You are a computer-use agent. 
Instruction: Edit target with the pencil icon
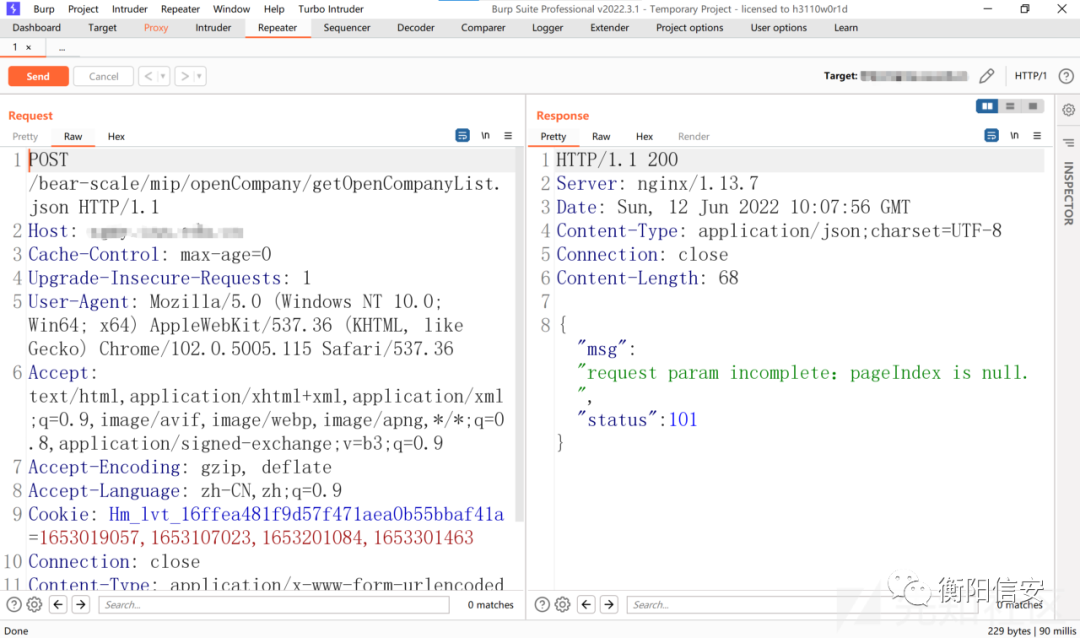986,76
